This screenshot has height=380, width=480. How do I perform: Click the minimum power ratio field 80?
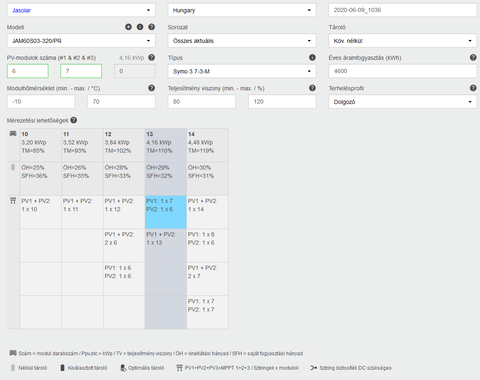pos(202,102)
